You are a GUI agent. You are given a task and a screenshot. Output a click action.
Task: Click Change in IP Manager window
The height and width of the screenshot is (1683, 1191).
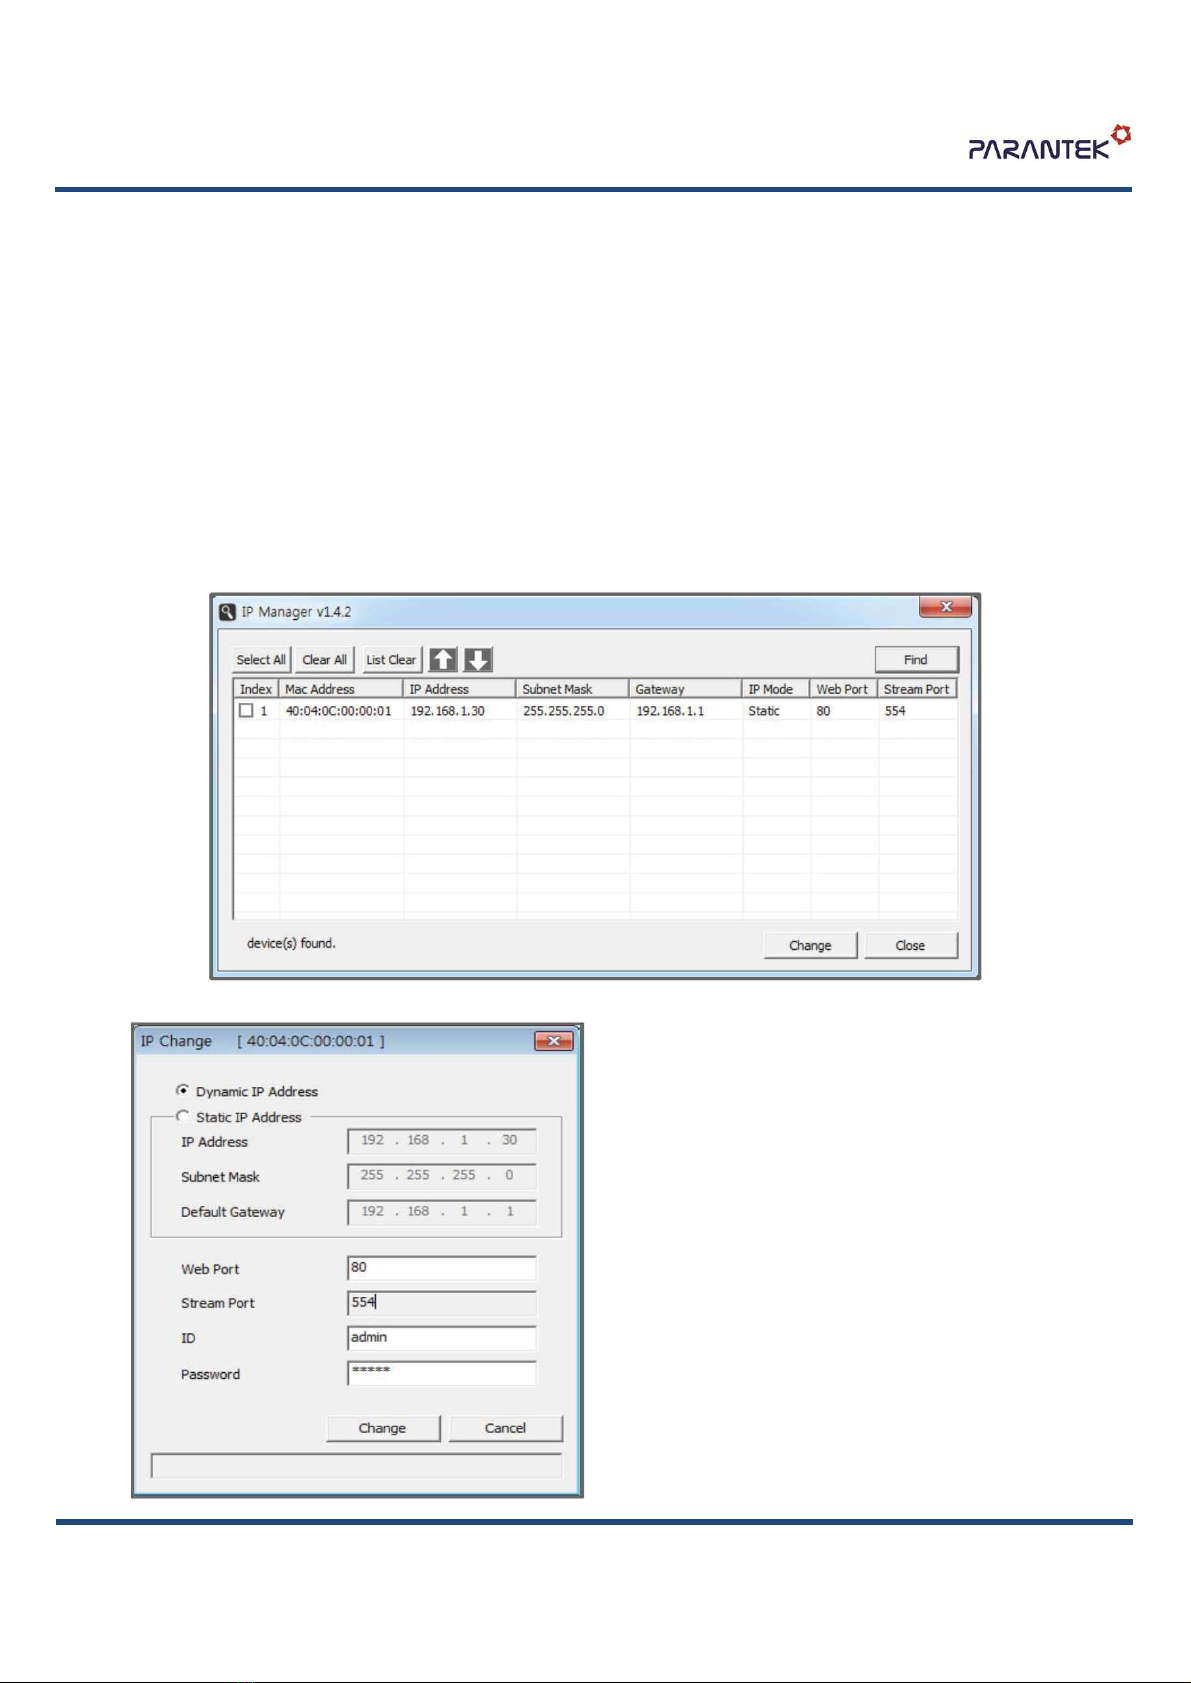[x=810, y=945]
